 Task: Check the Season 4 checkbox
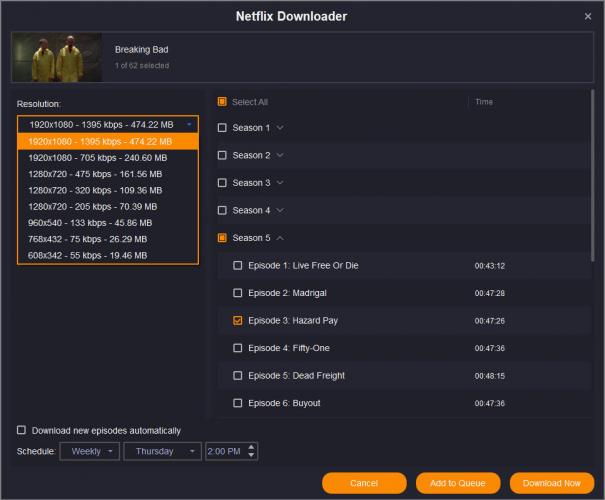222,210
